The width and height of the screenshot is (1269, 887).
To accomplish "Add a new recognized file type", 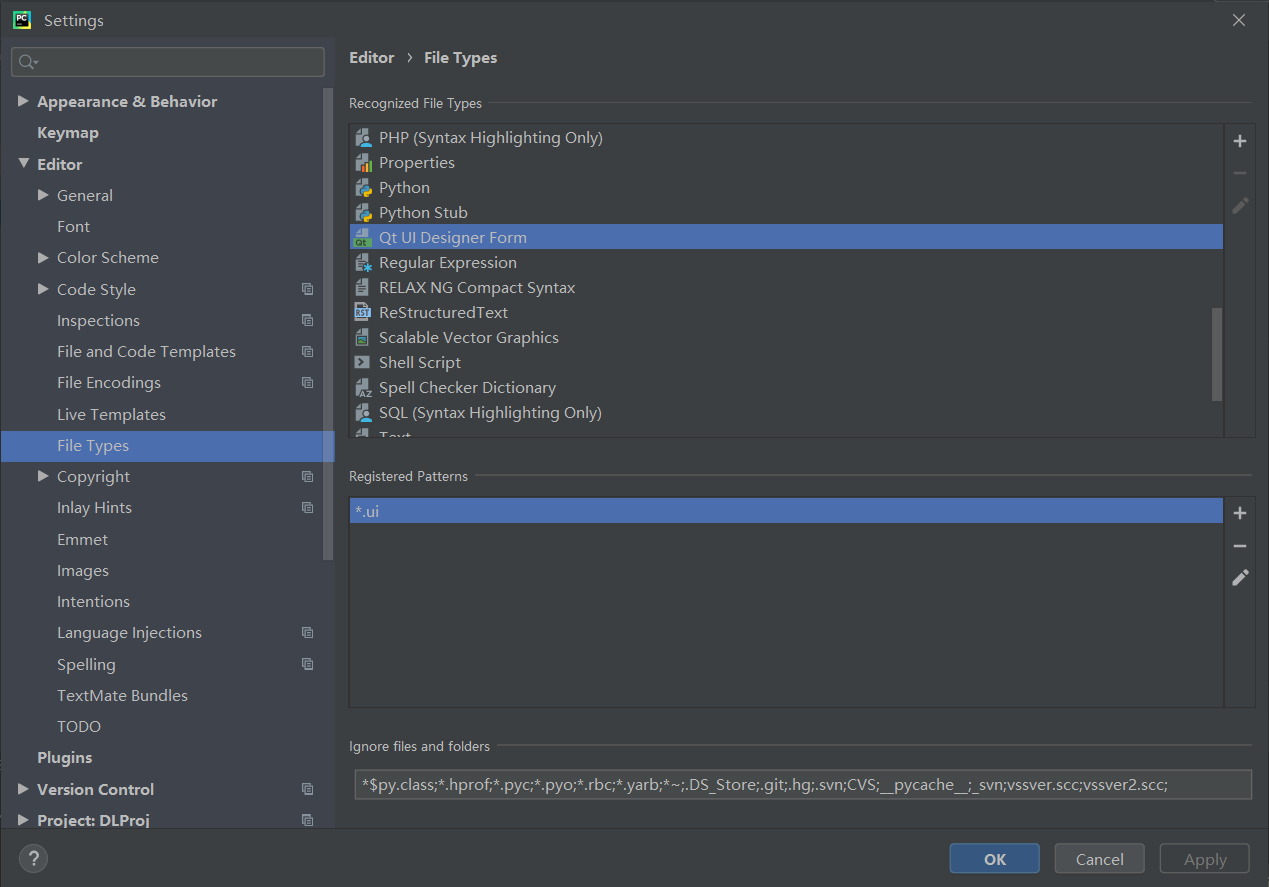I will [1239, 141].
